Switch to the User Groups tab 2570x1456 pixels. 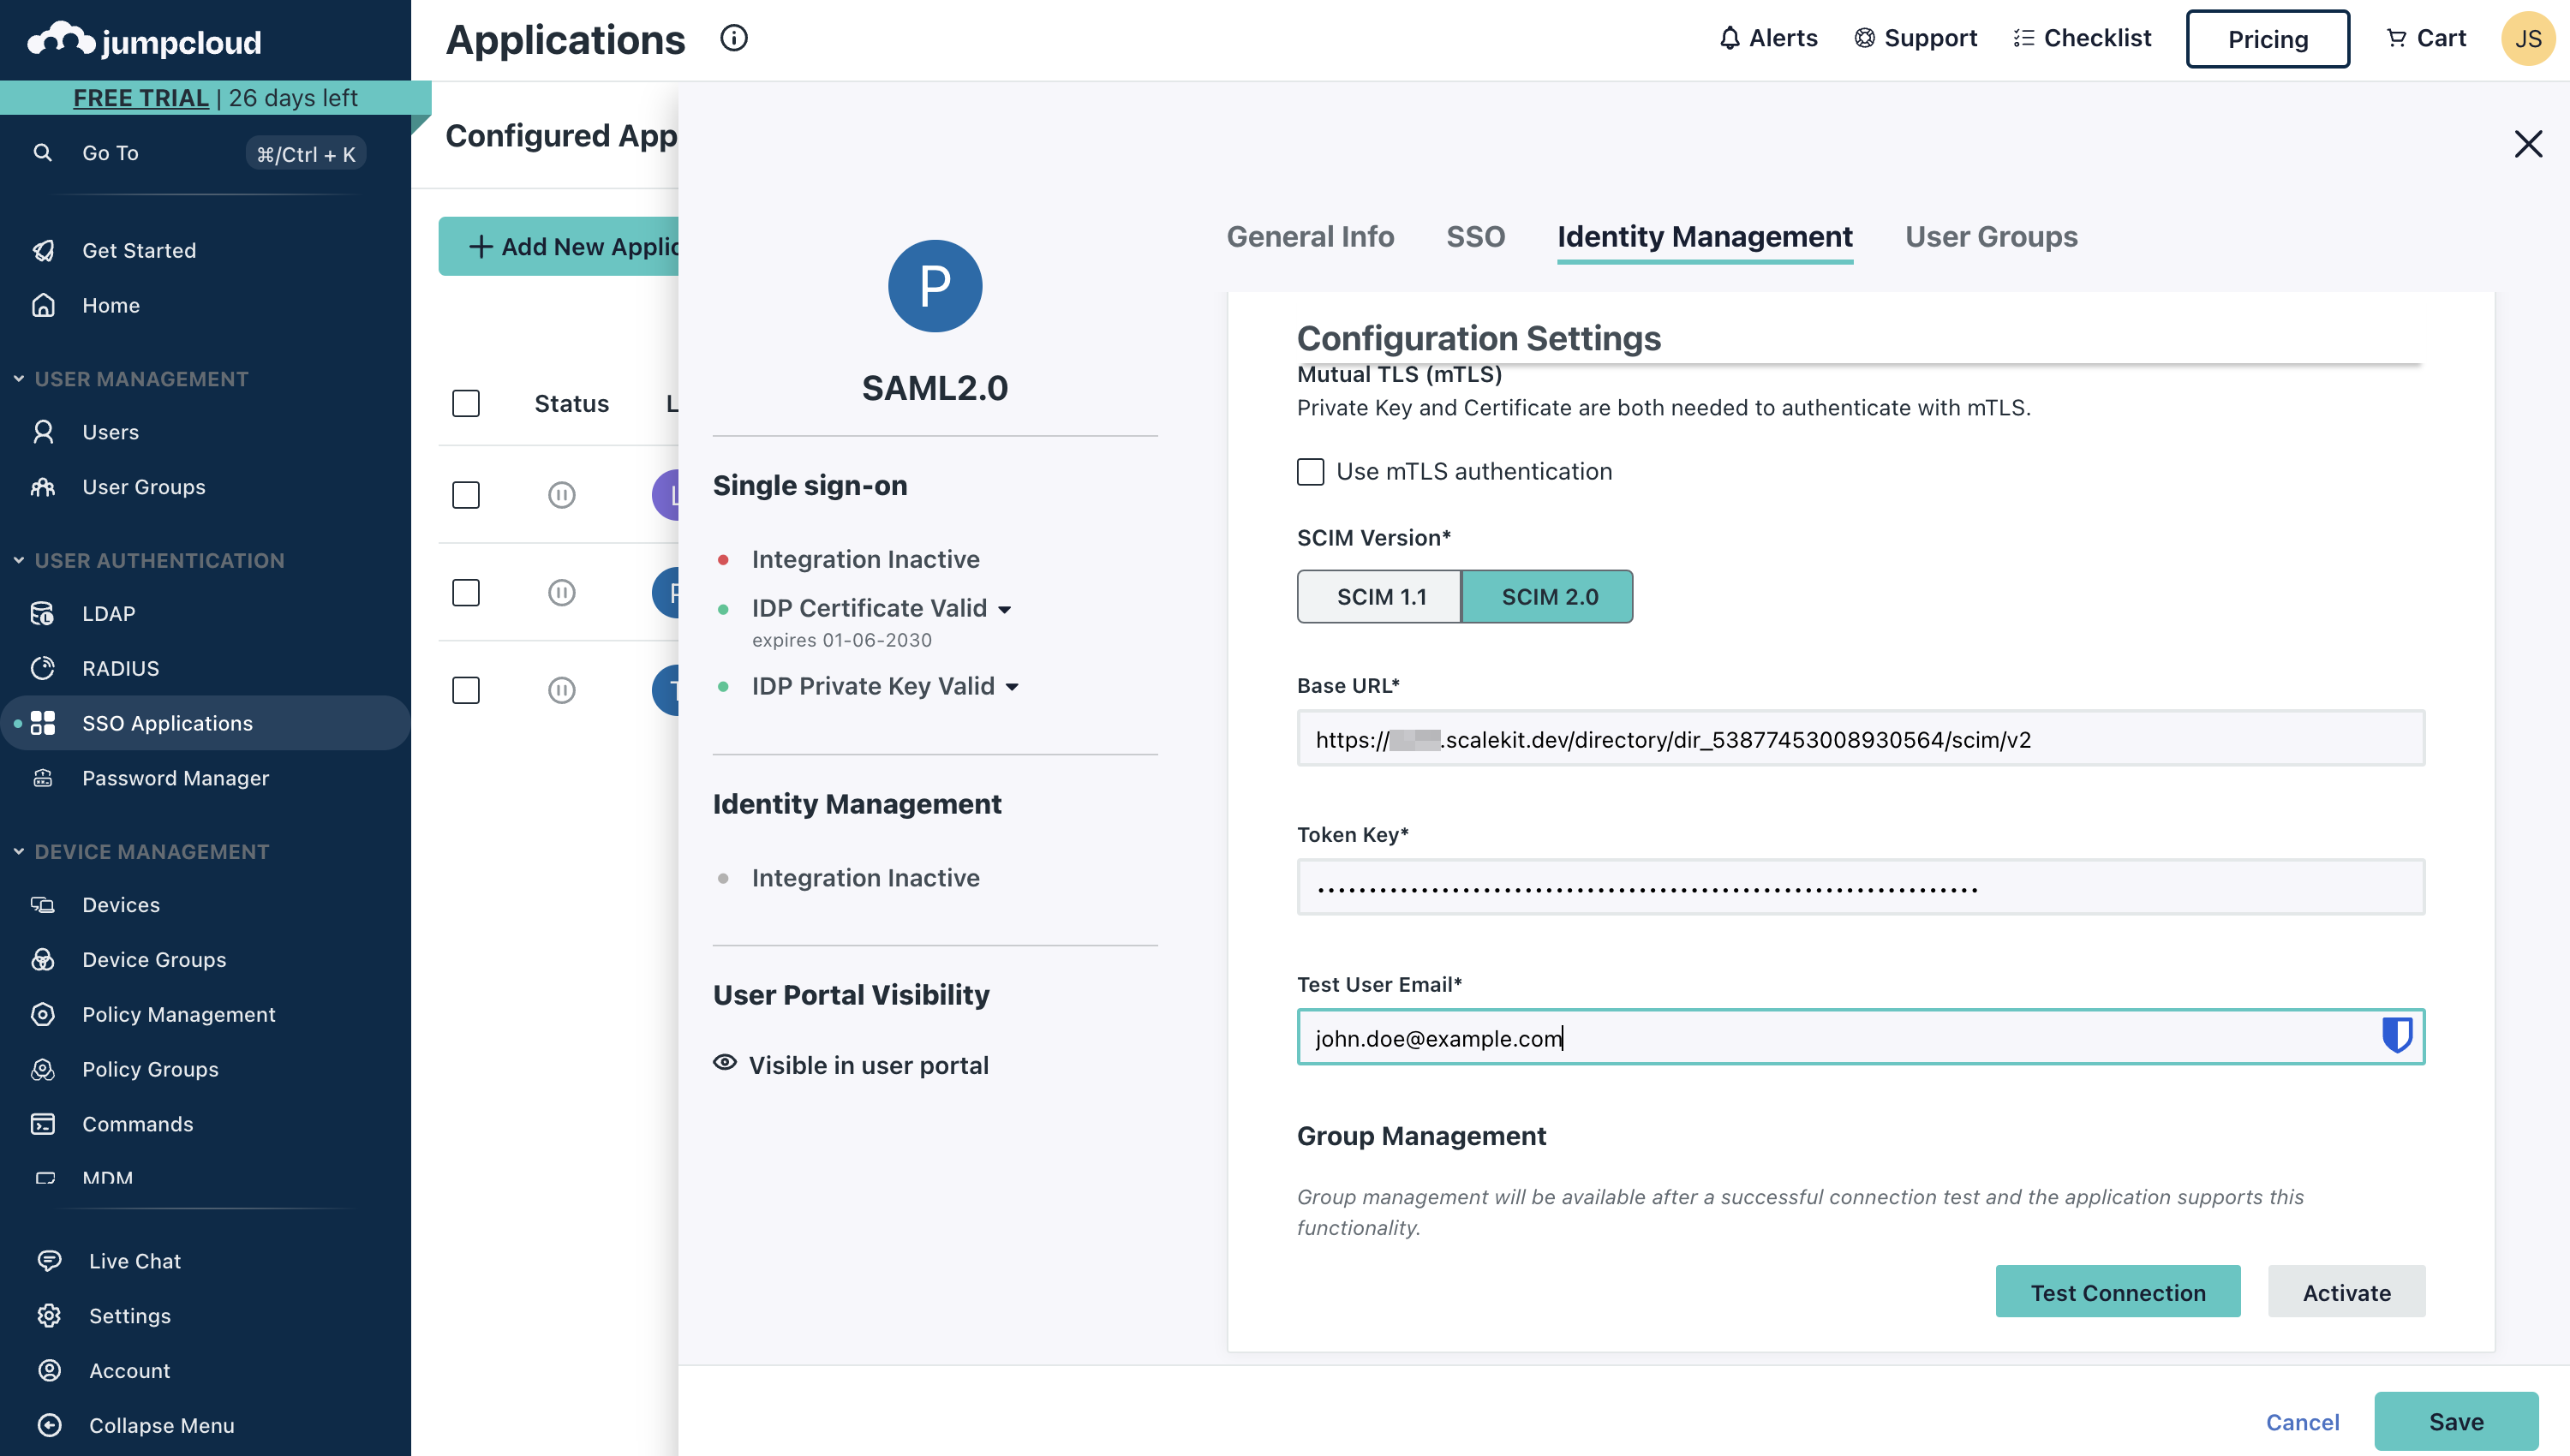[x=1990, y=237]
